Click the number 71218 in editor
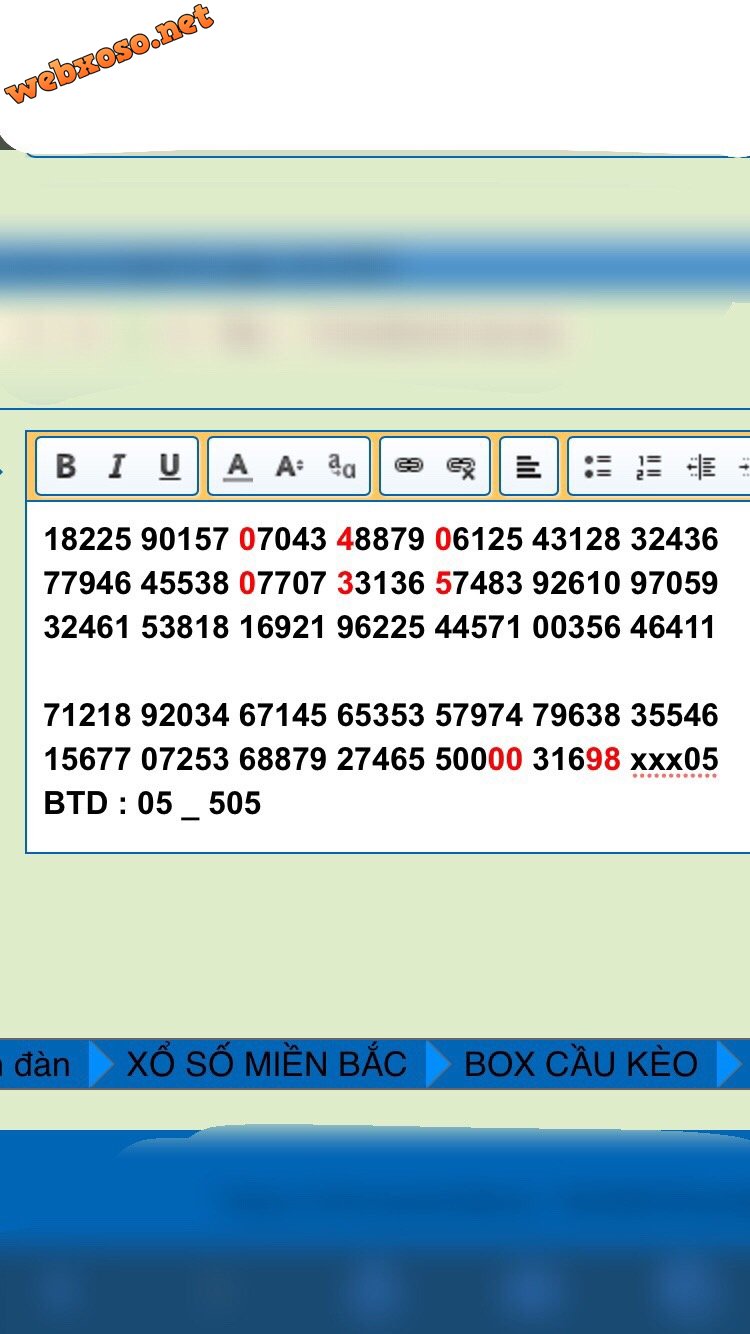Image resolution: width=750 pixels, height=1334 pixels. 88,715
